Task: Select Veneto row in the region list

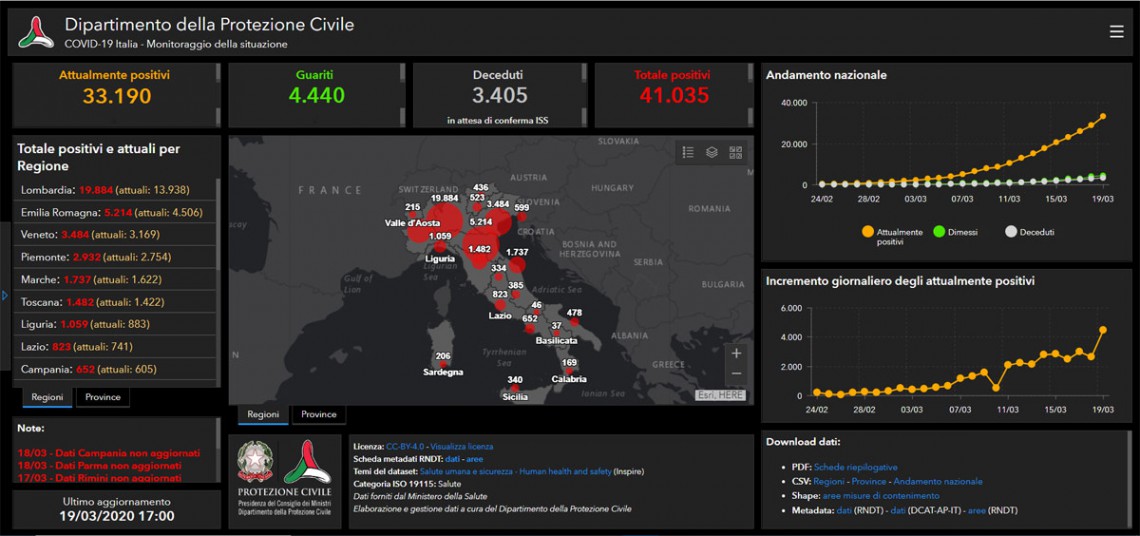Action: click(115, 235)
